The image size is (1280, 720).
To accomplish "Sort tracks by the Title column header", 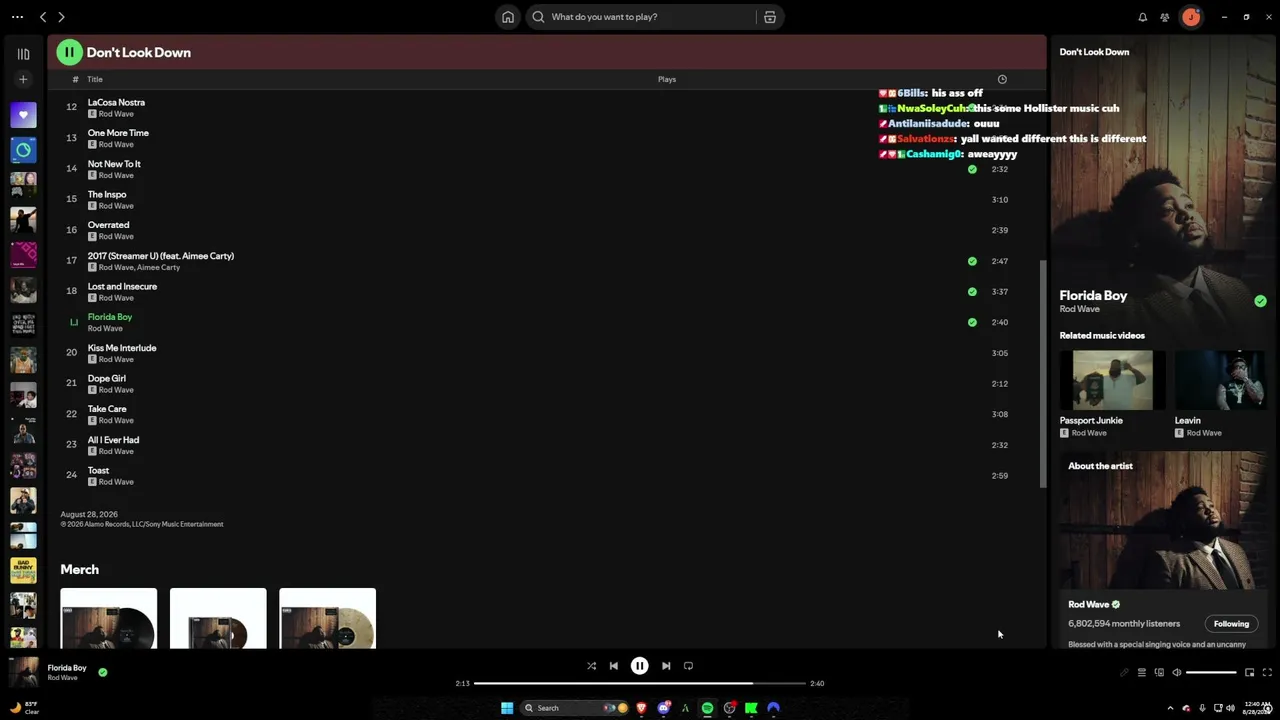I will coord(95,79).
